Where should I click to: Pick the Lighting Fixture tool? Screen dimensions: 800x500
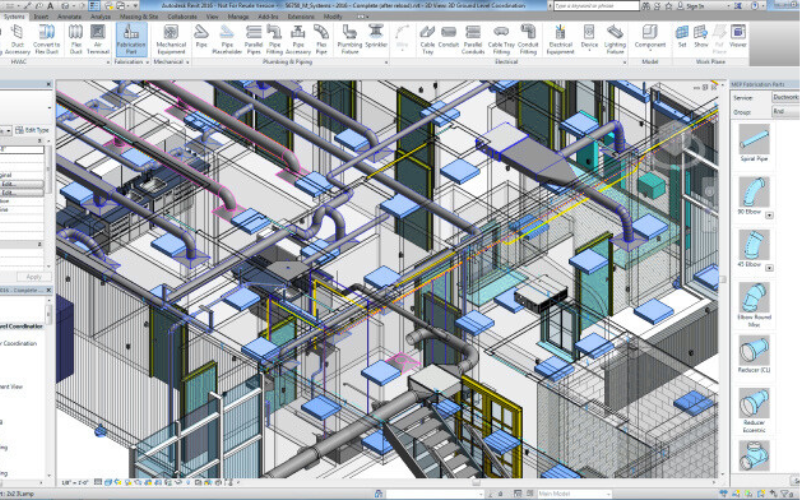pyautogui.click(x=615, y=42)
